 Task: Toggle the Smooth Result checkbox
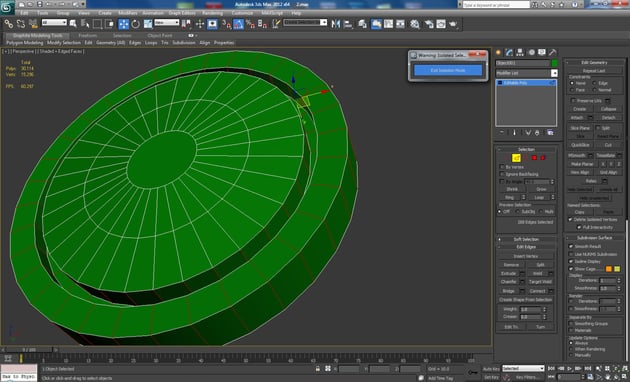(571, 246)
